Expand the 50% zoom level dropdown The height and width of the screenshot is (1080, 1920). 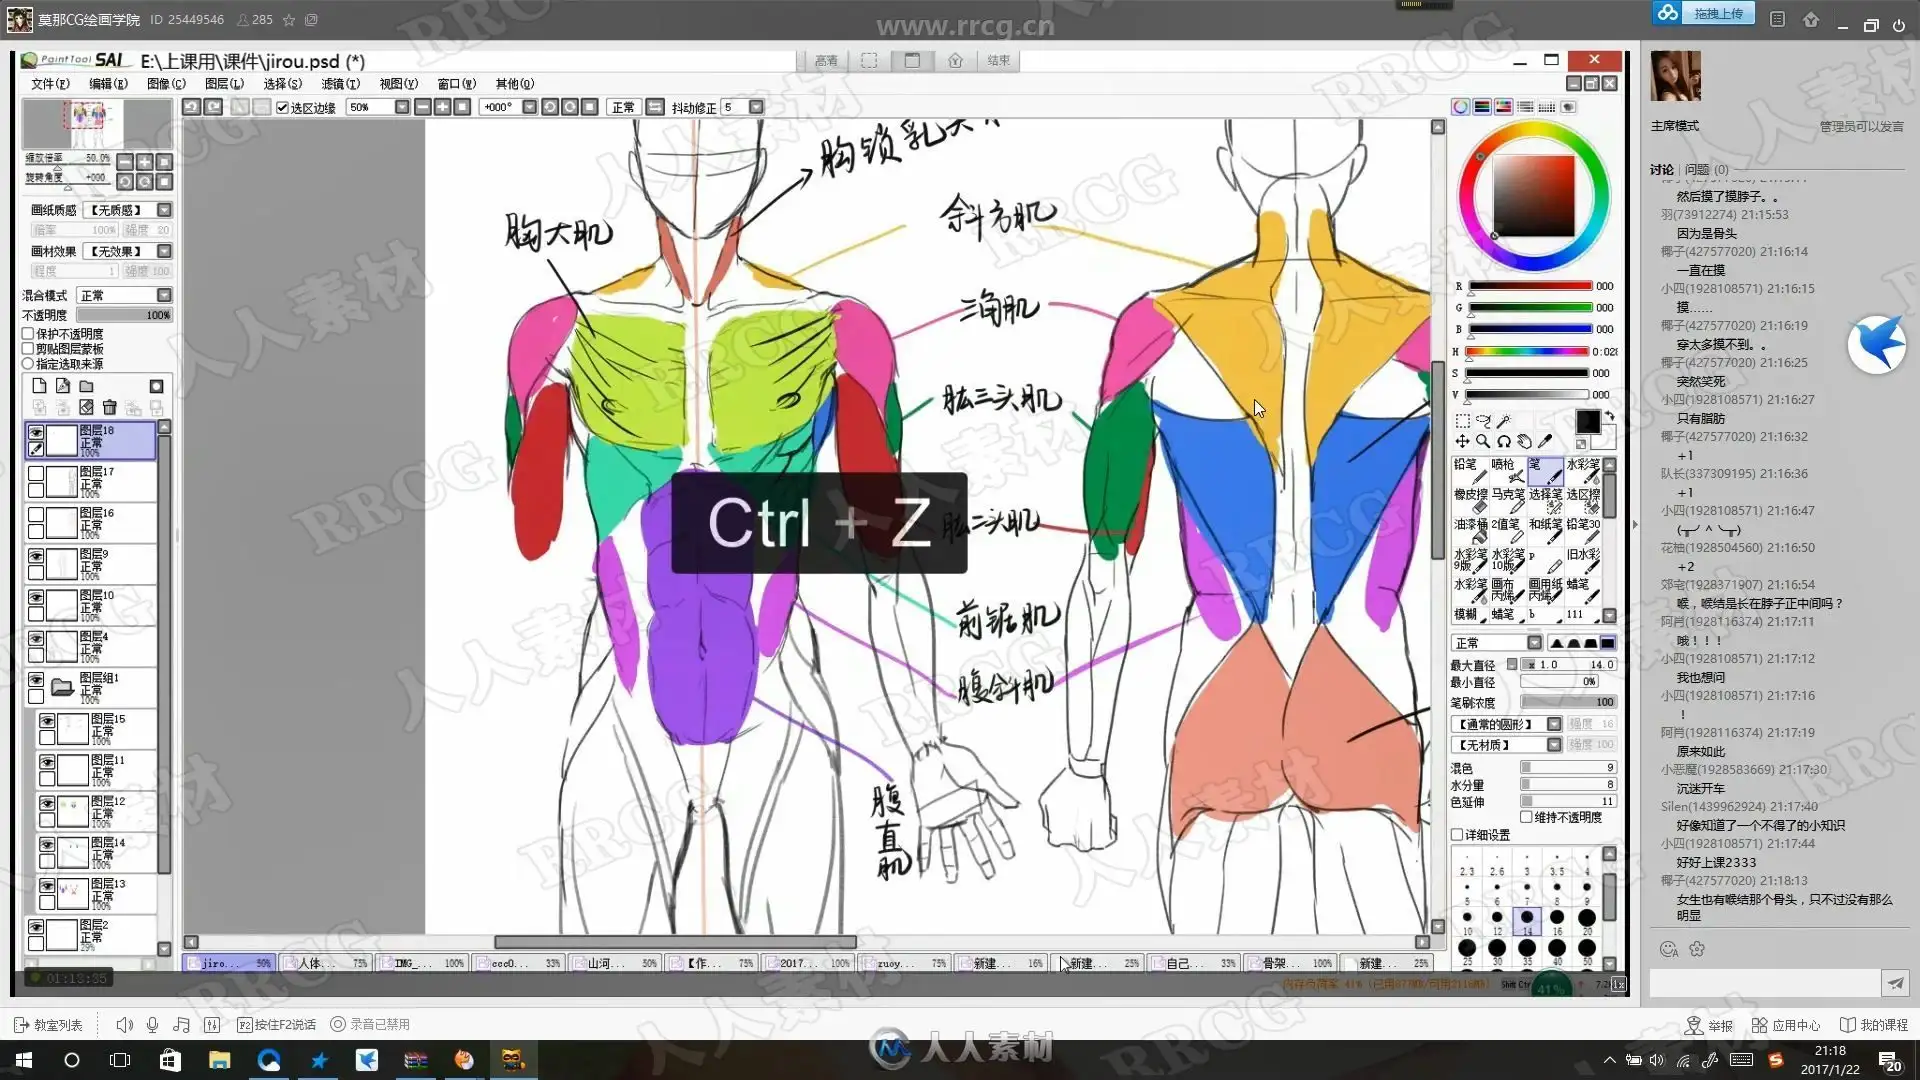click(x=402, y=107)
